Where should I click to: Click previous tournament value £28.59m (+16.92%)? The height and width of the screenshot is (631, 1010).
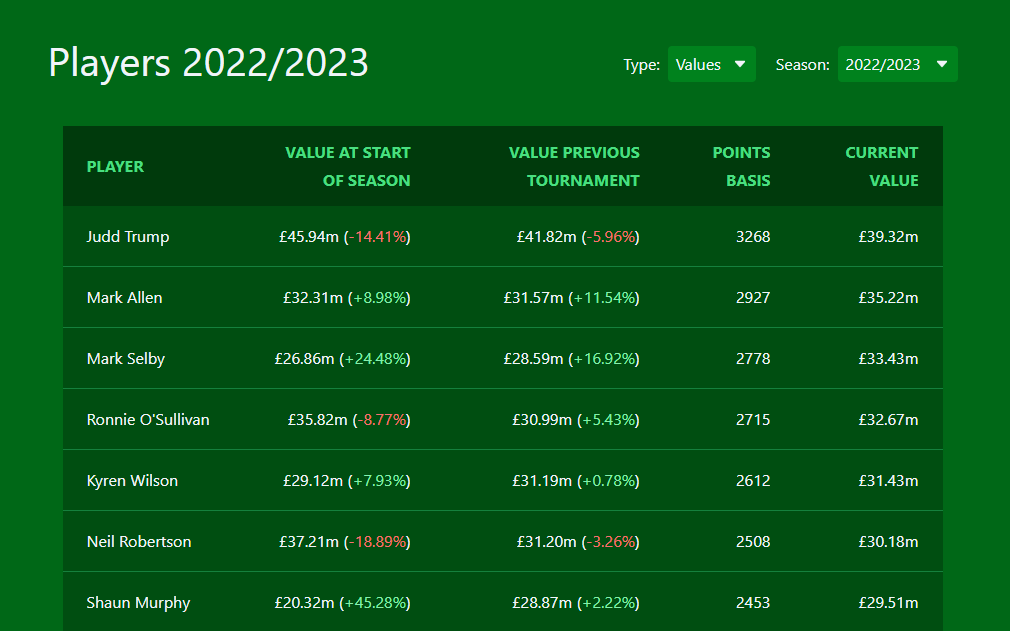(571, 359)
